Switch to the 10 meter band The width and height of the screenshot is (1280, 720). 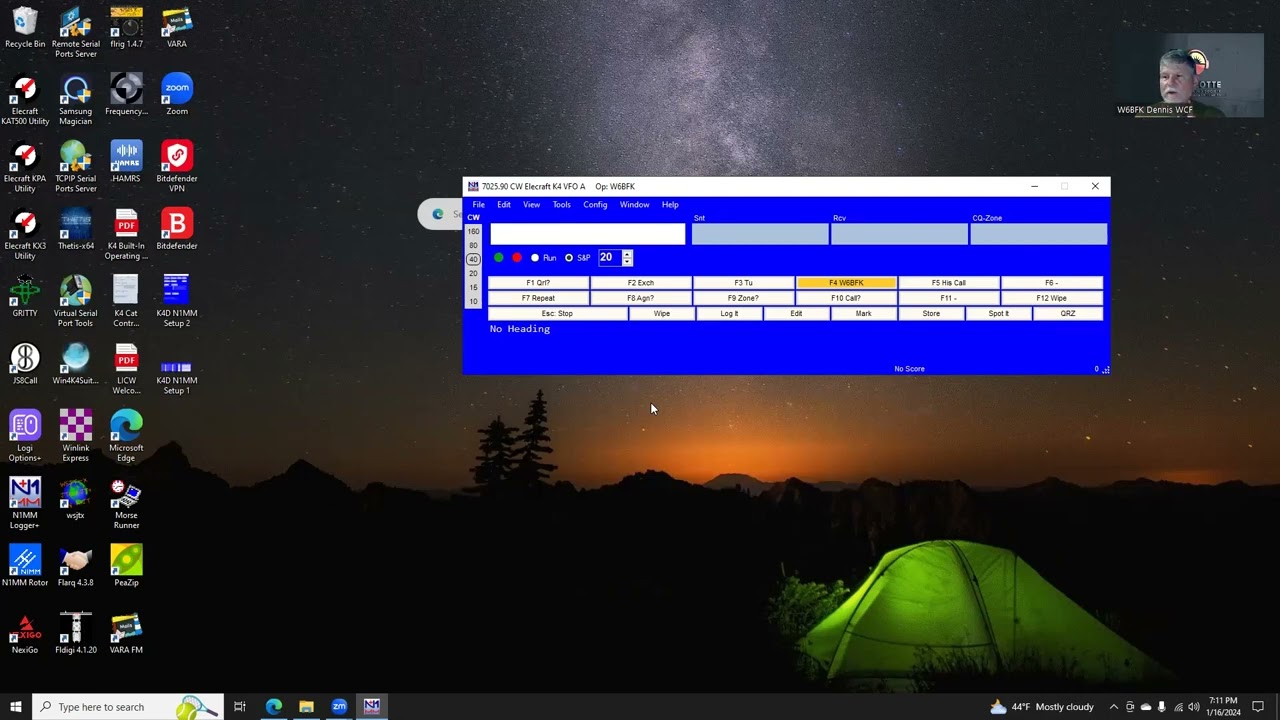(473, 301)
